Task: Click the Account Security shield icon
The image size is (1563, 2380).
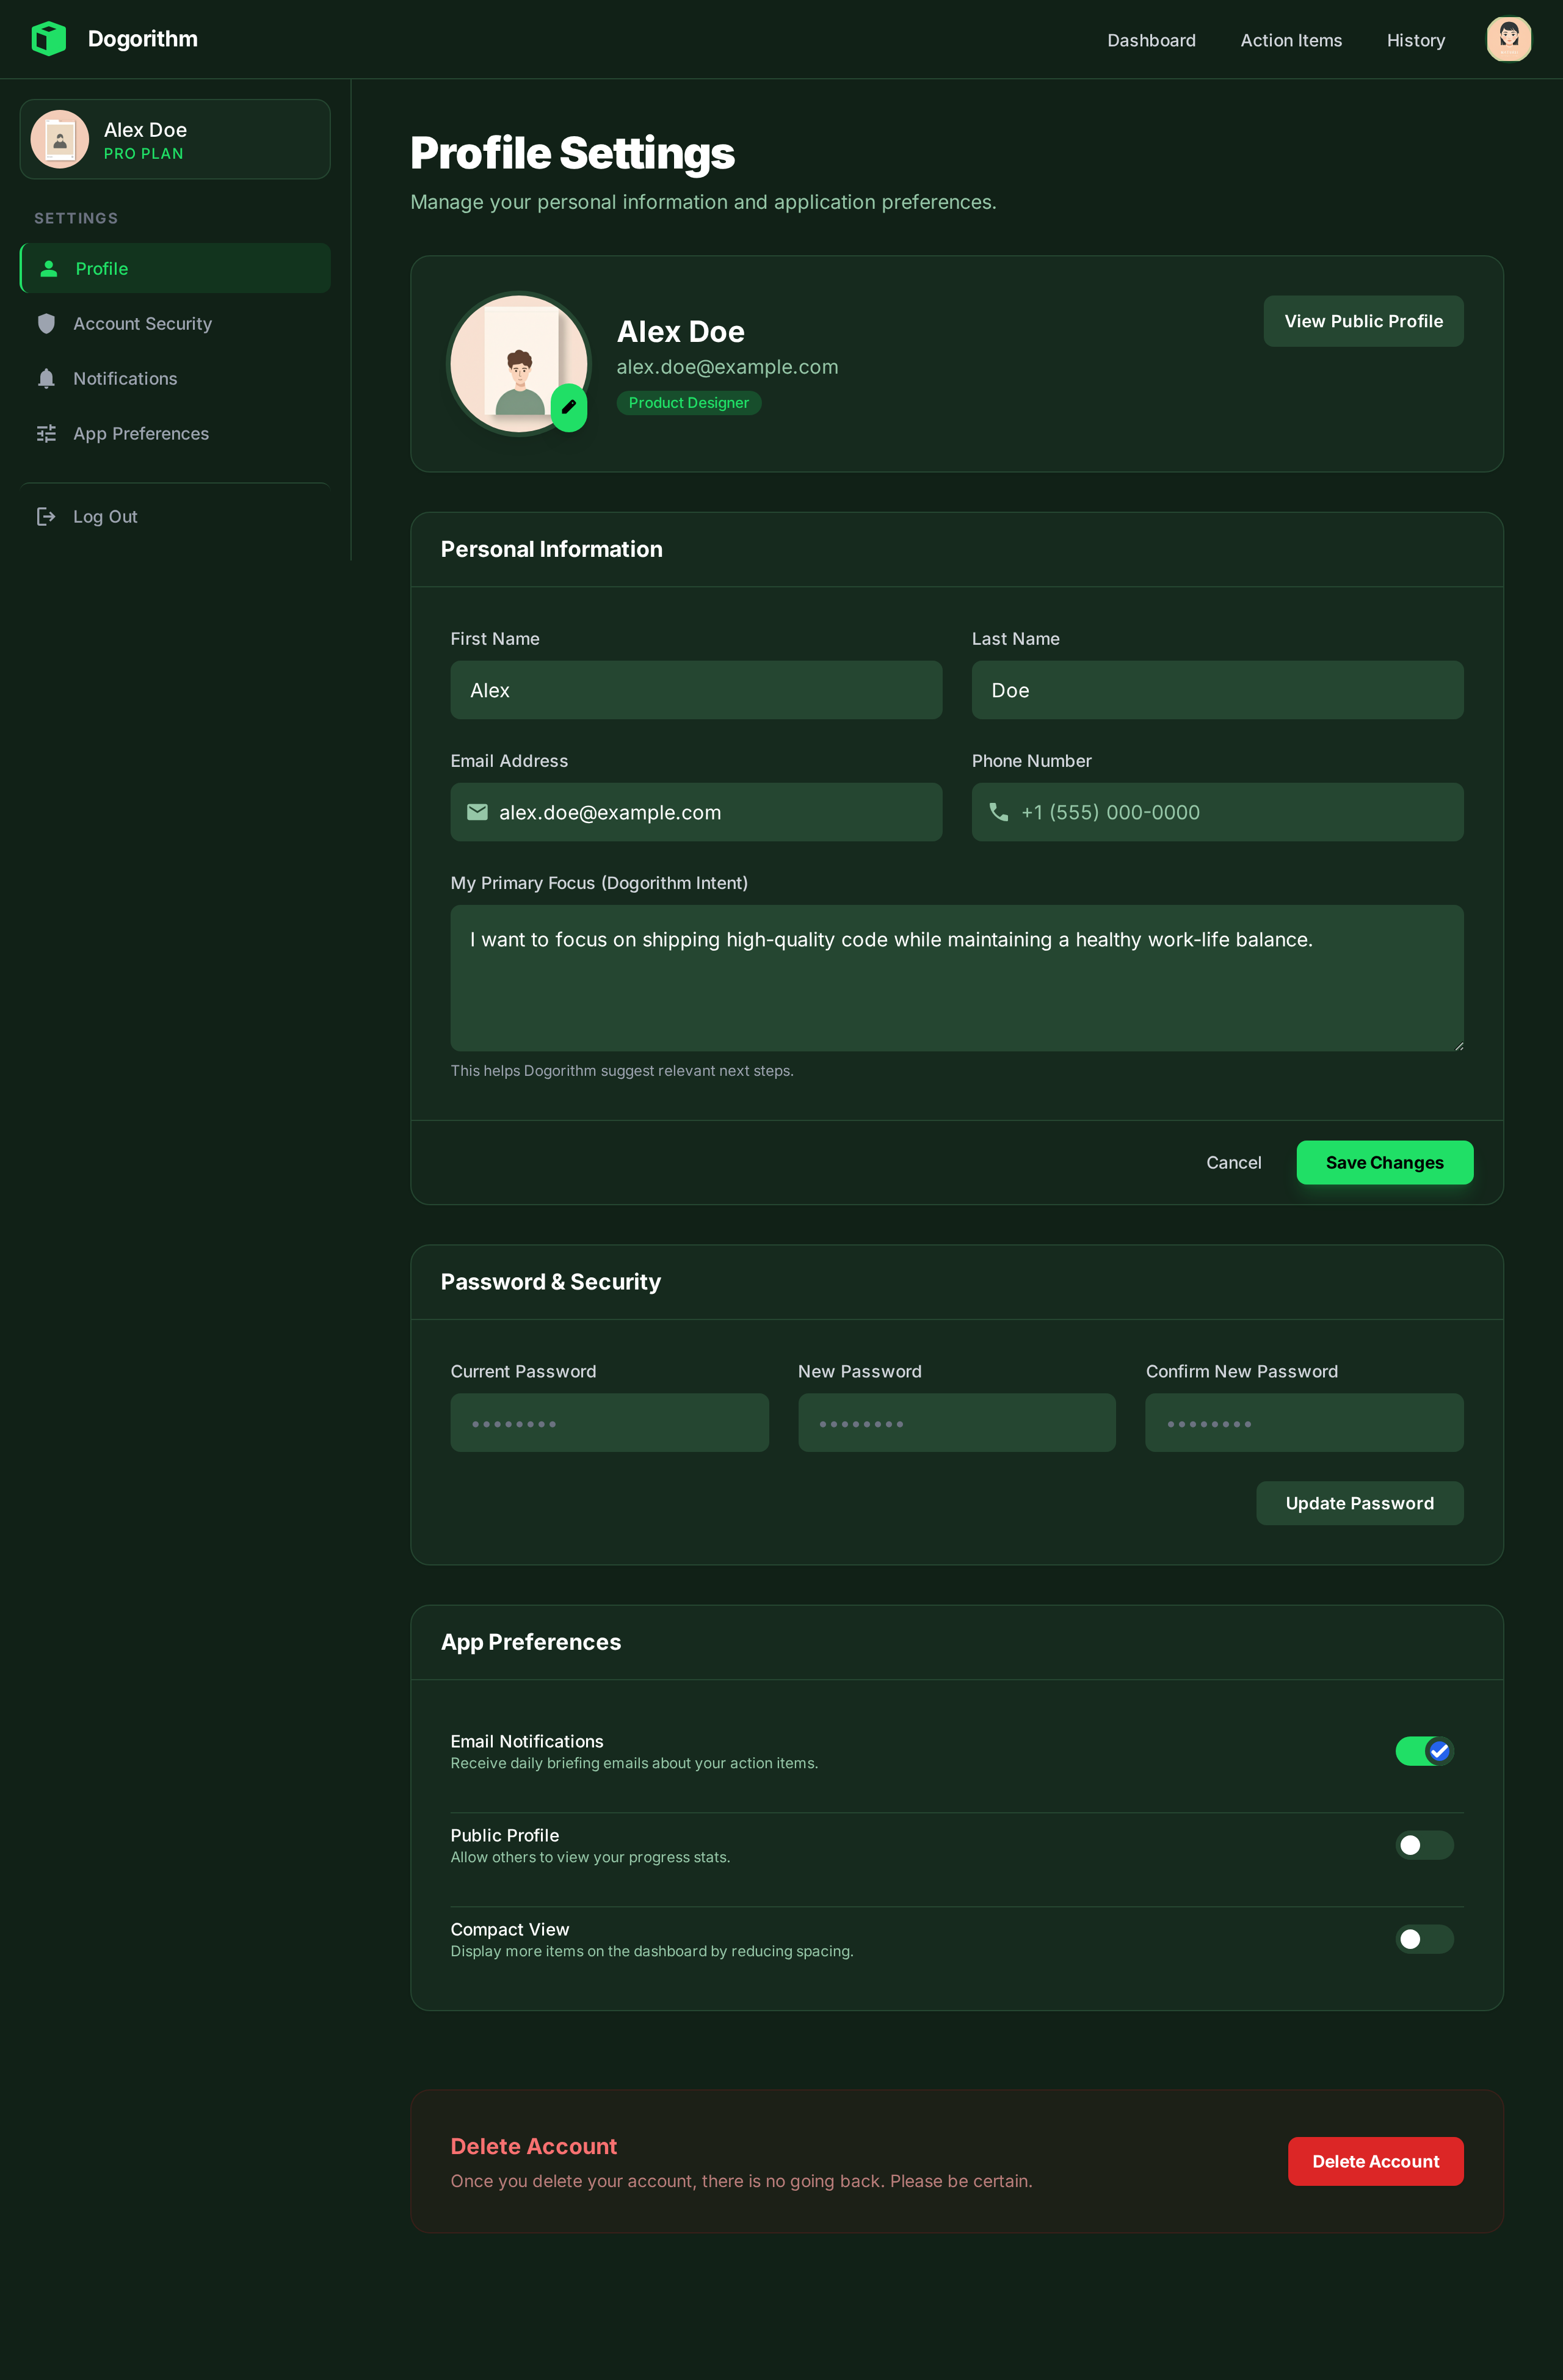Action: [x=46, y=323]
